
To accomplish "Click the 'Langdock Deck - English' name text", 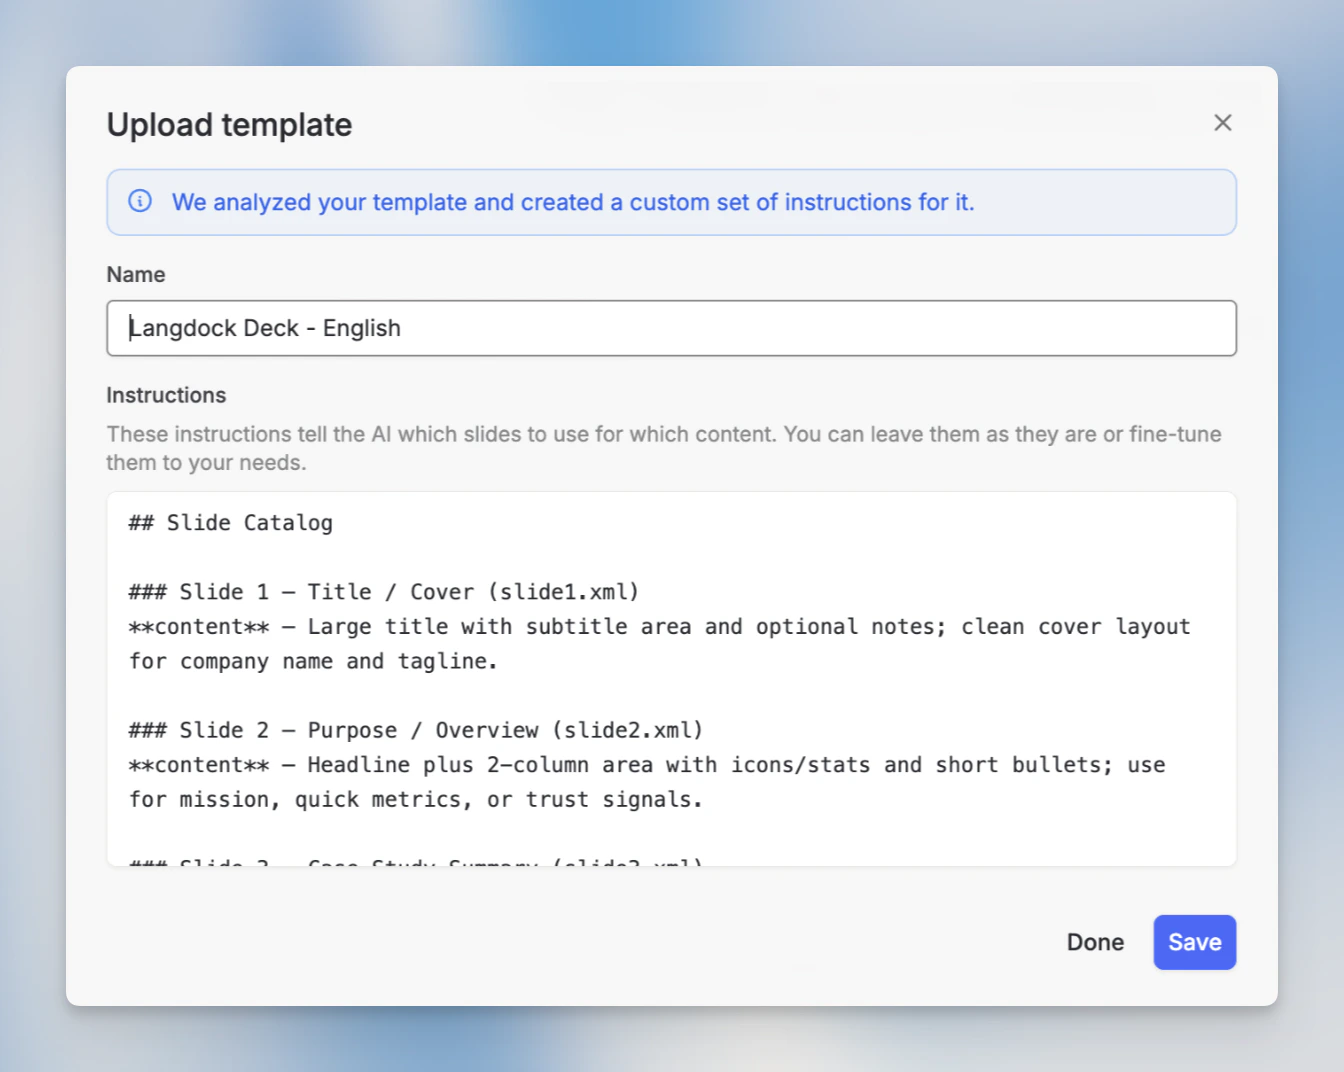I will tap(264, 328).
